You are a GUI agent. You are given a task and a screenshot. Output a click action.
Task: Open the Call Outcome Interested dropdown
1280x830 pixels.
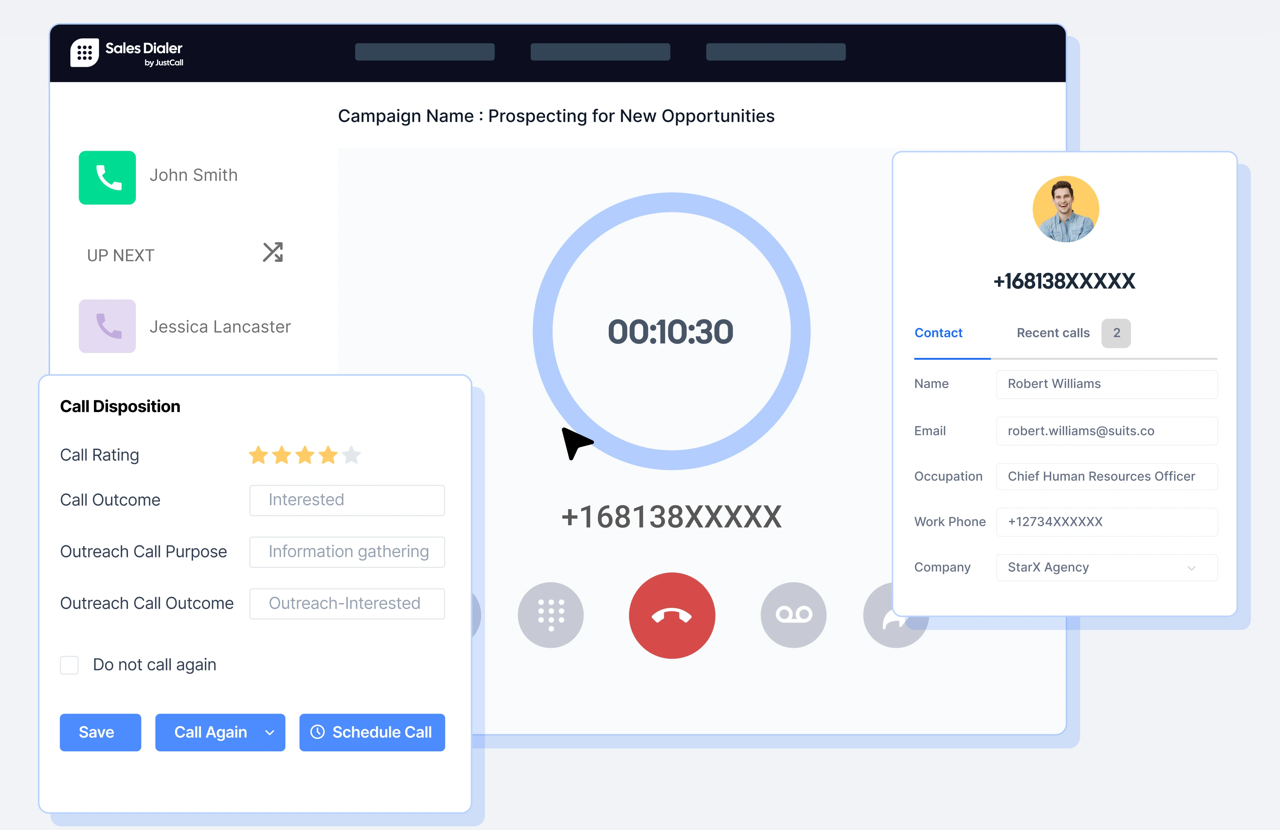pyautogui.click(x=347, y=500)
